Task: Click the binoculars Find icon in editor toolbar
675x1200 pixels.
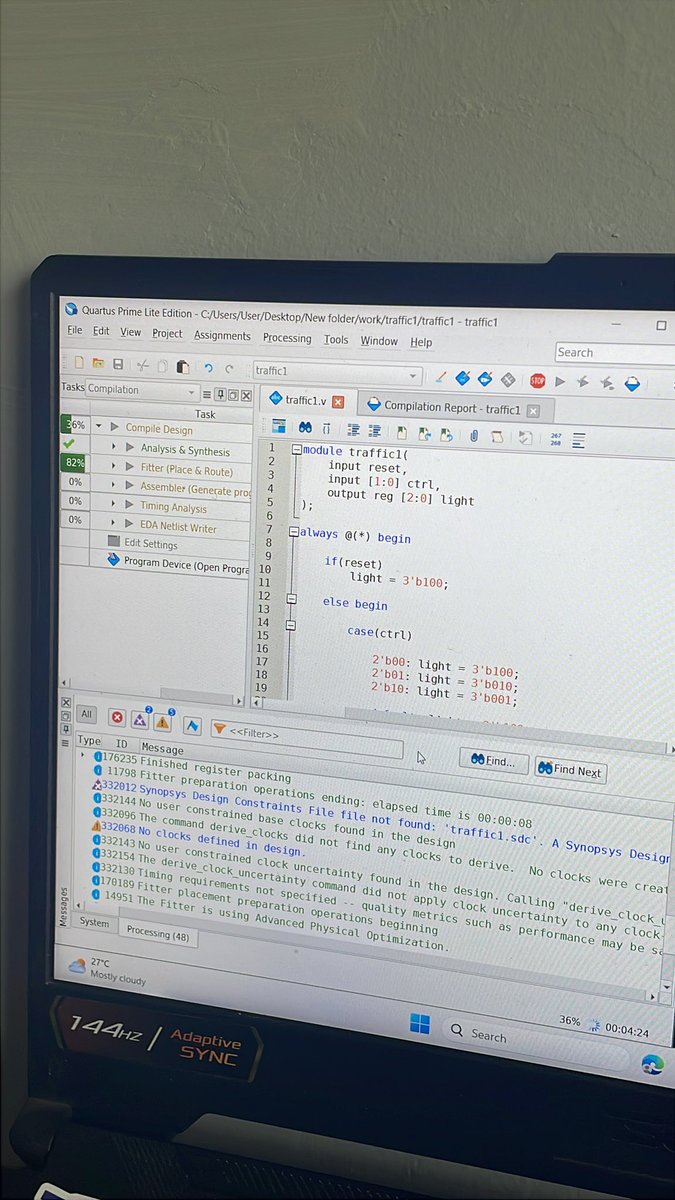Action: (x=305, y=428)
